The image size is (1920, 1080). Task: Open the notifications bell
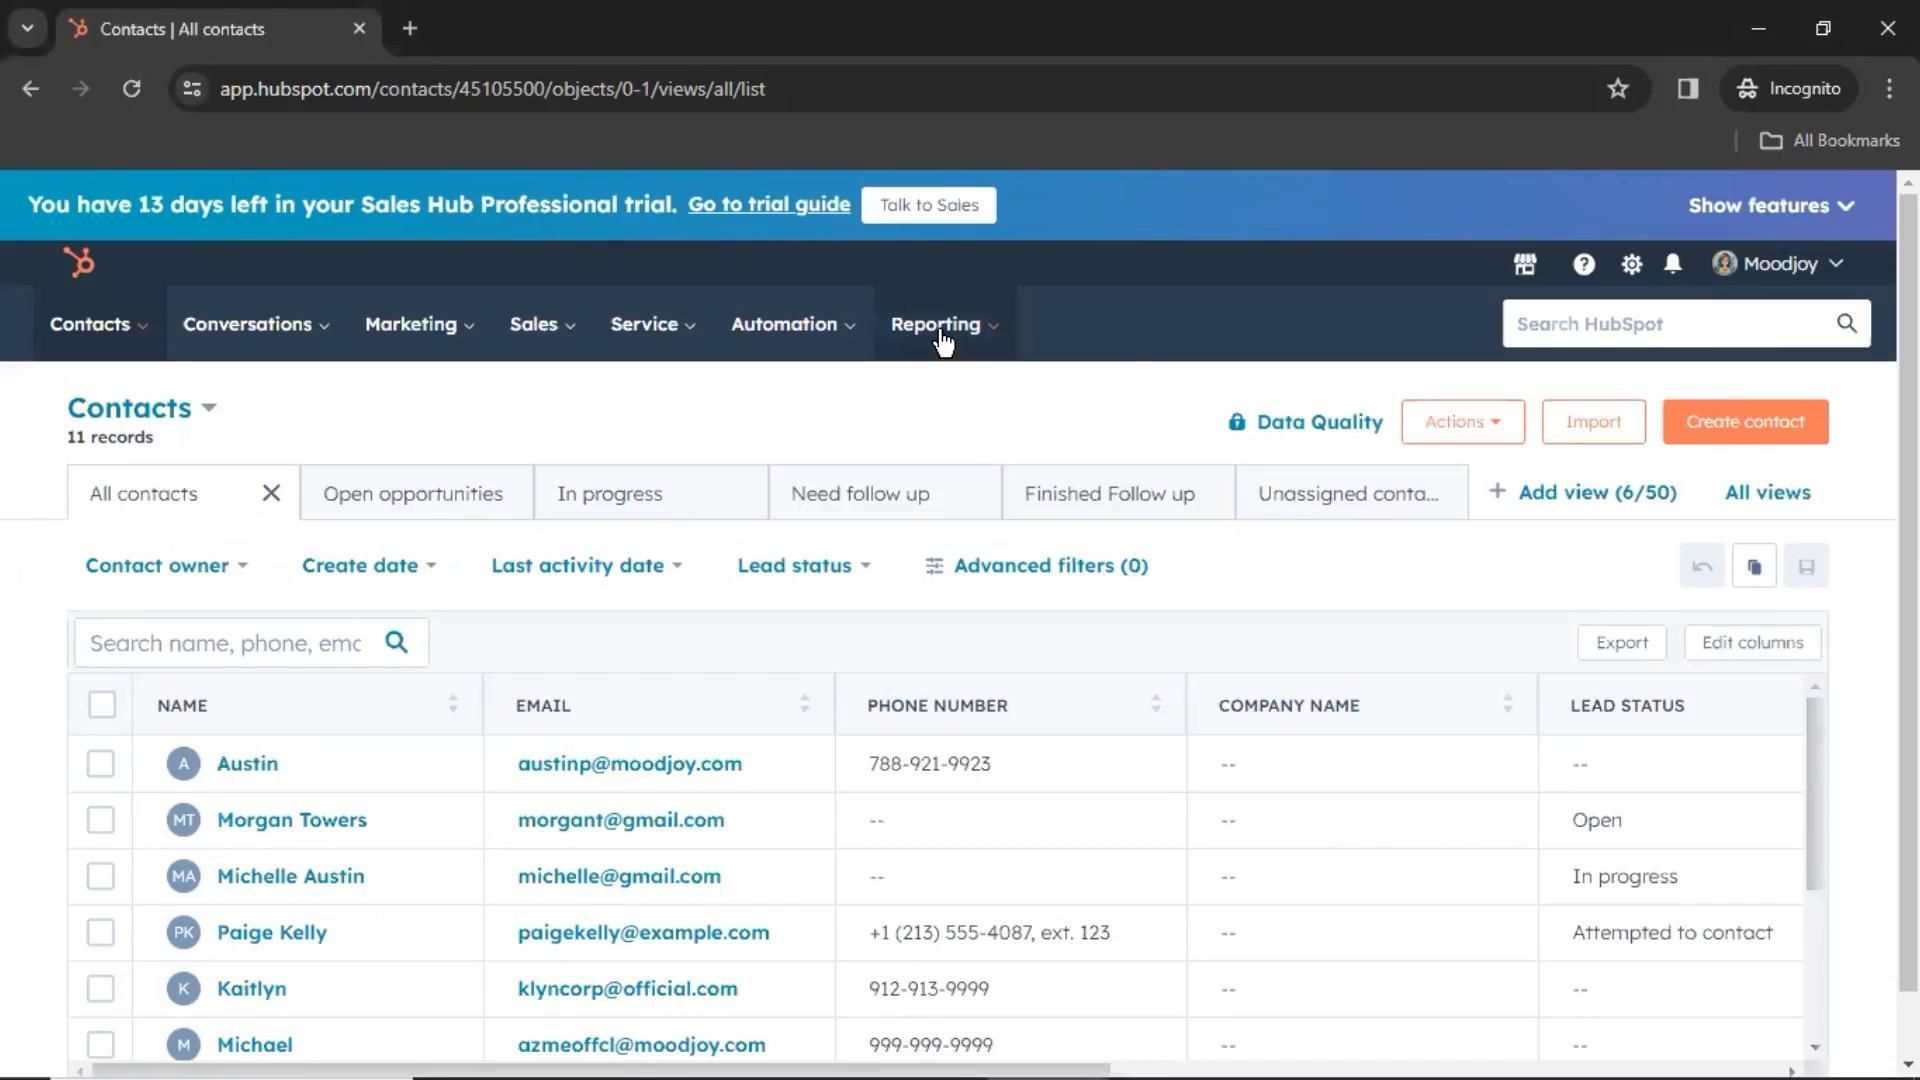(1672, 264)
